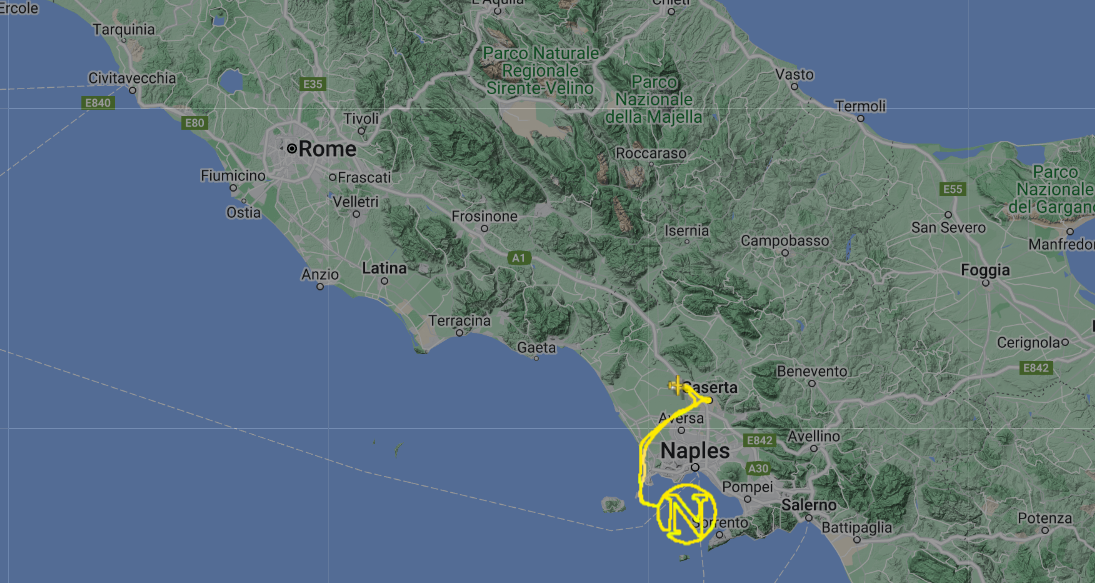Image resolution: width=1095 pixels, height=583 pixels.
Task: Click the A1 motorway shield
Action: [x=518, y=258]
